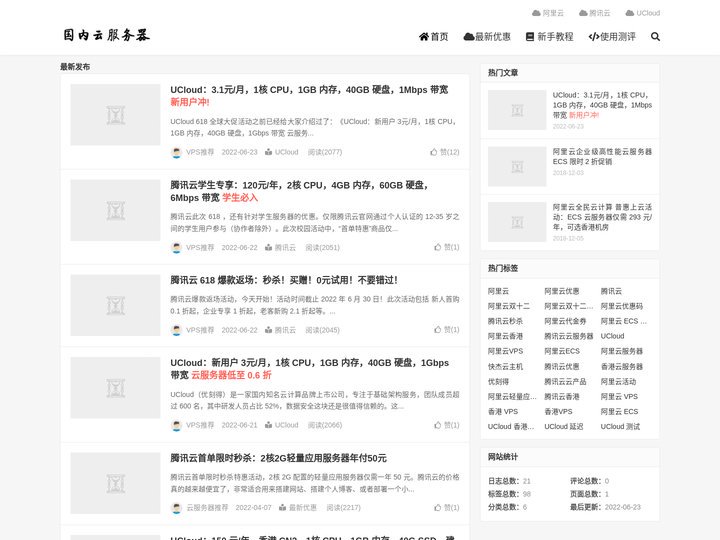Select tag 香港云服务器
Screen dimensions: 720x540
click(622, 366)
